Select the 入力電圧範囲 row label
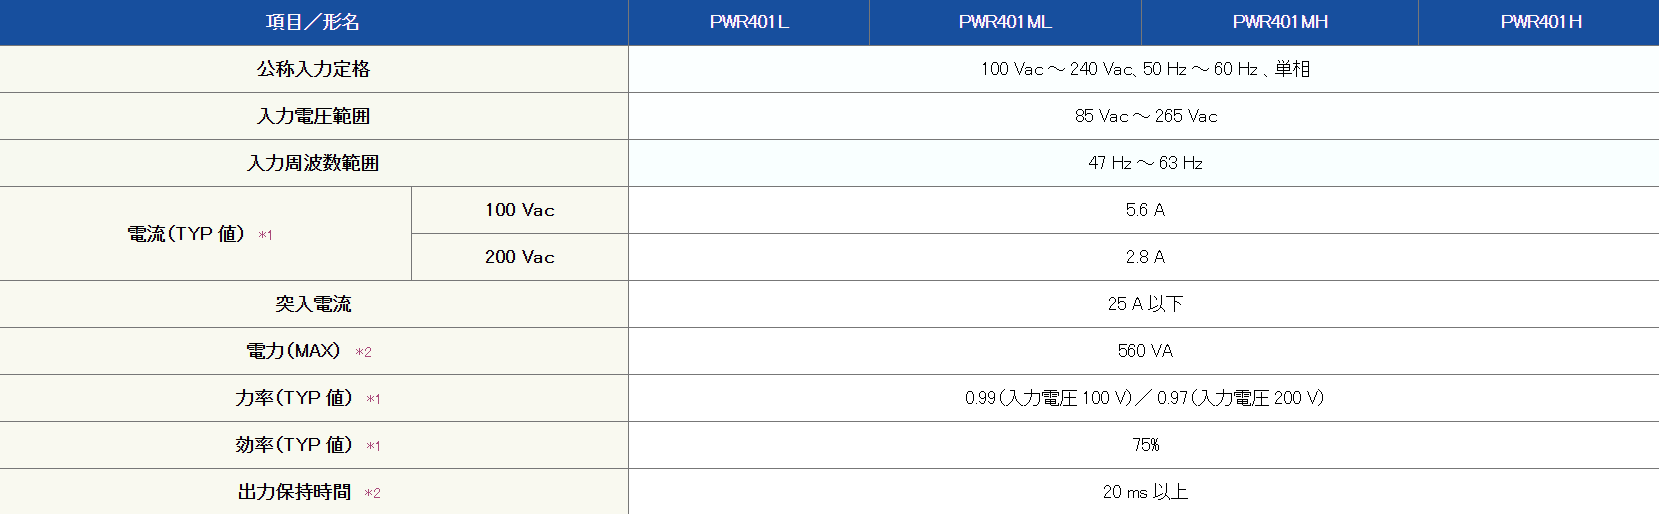Viewport: 1659px width, 514px height. click(313, 116)
